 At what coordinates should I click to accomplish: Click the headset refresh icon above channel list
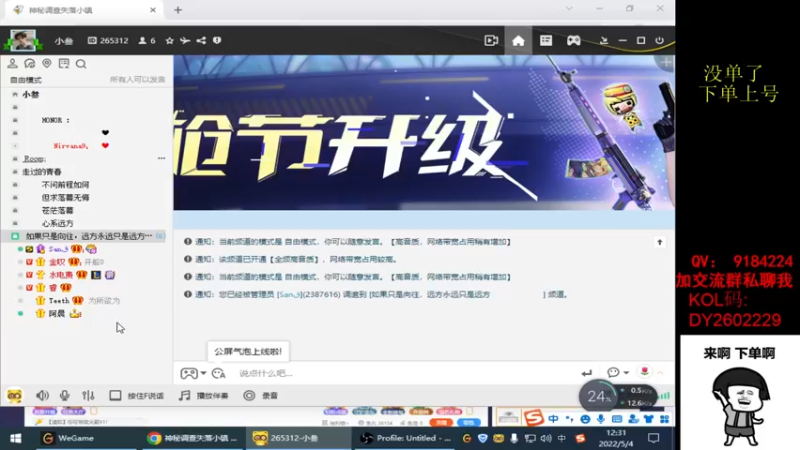tap(30, 63)
